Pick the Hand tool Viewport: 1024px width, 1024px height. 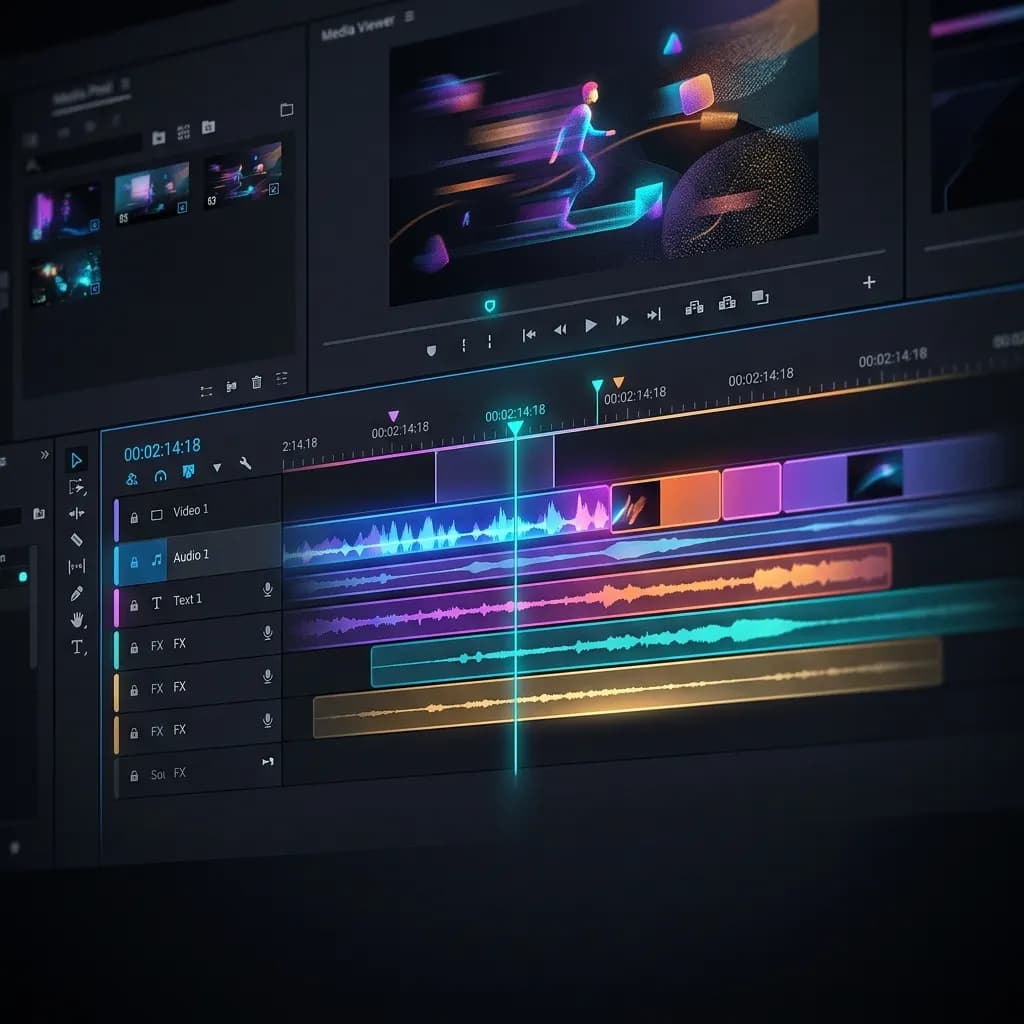(x=78, y=619)
